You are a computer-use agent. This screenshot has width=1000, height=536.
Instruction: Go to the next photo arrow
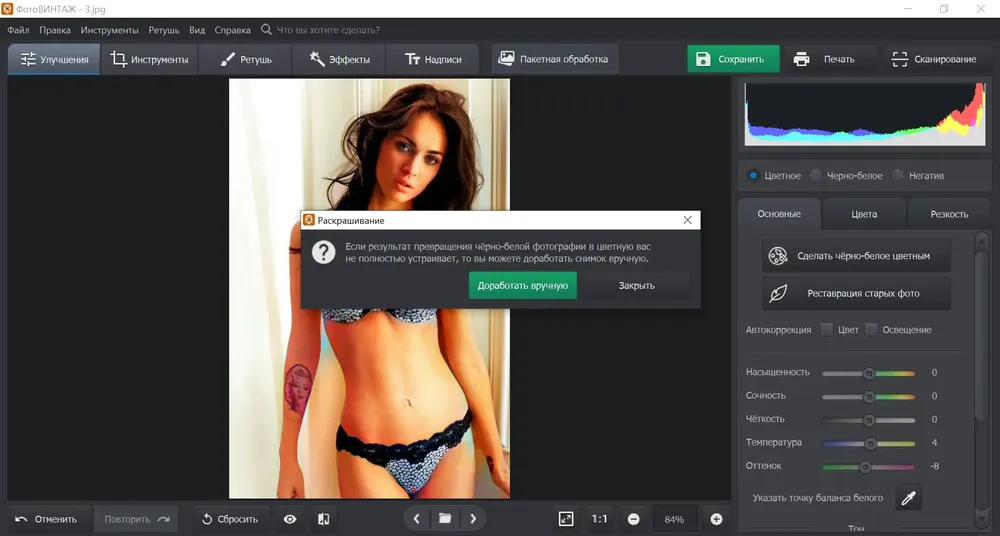(x=473, y=519)
